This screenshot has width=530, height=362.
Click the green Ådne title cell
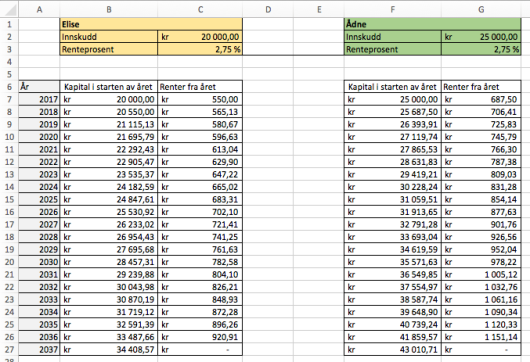click(433, 24)
